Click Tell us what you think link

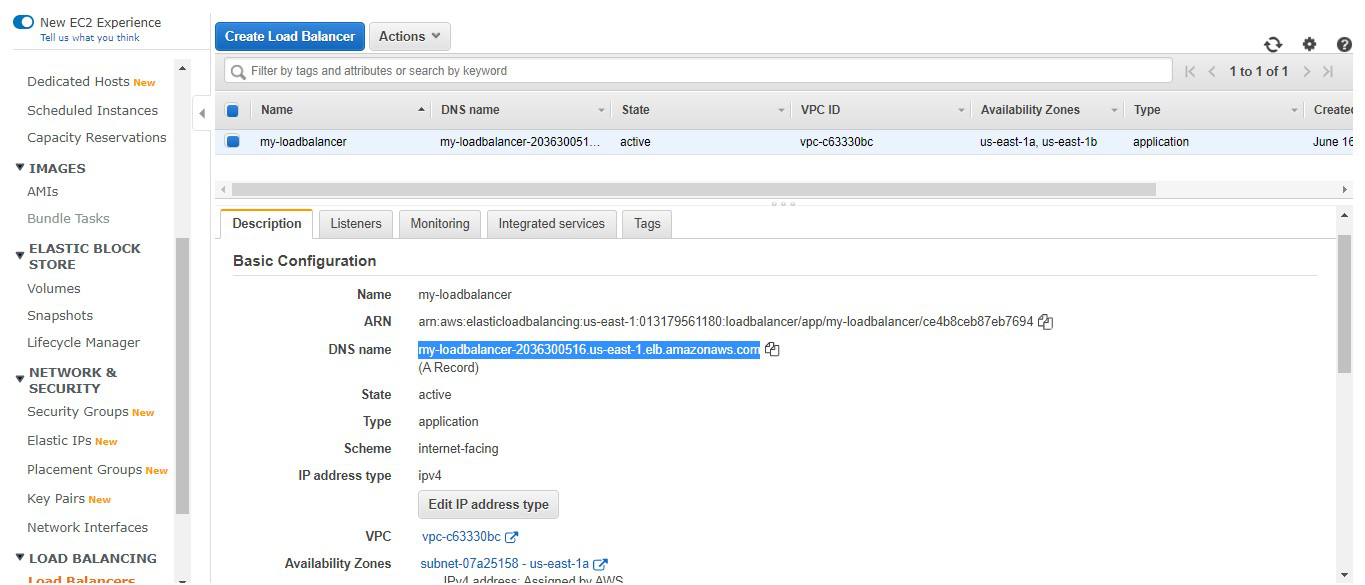[x=90, y=38]
